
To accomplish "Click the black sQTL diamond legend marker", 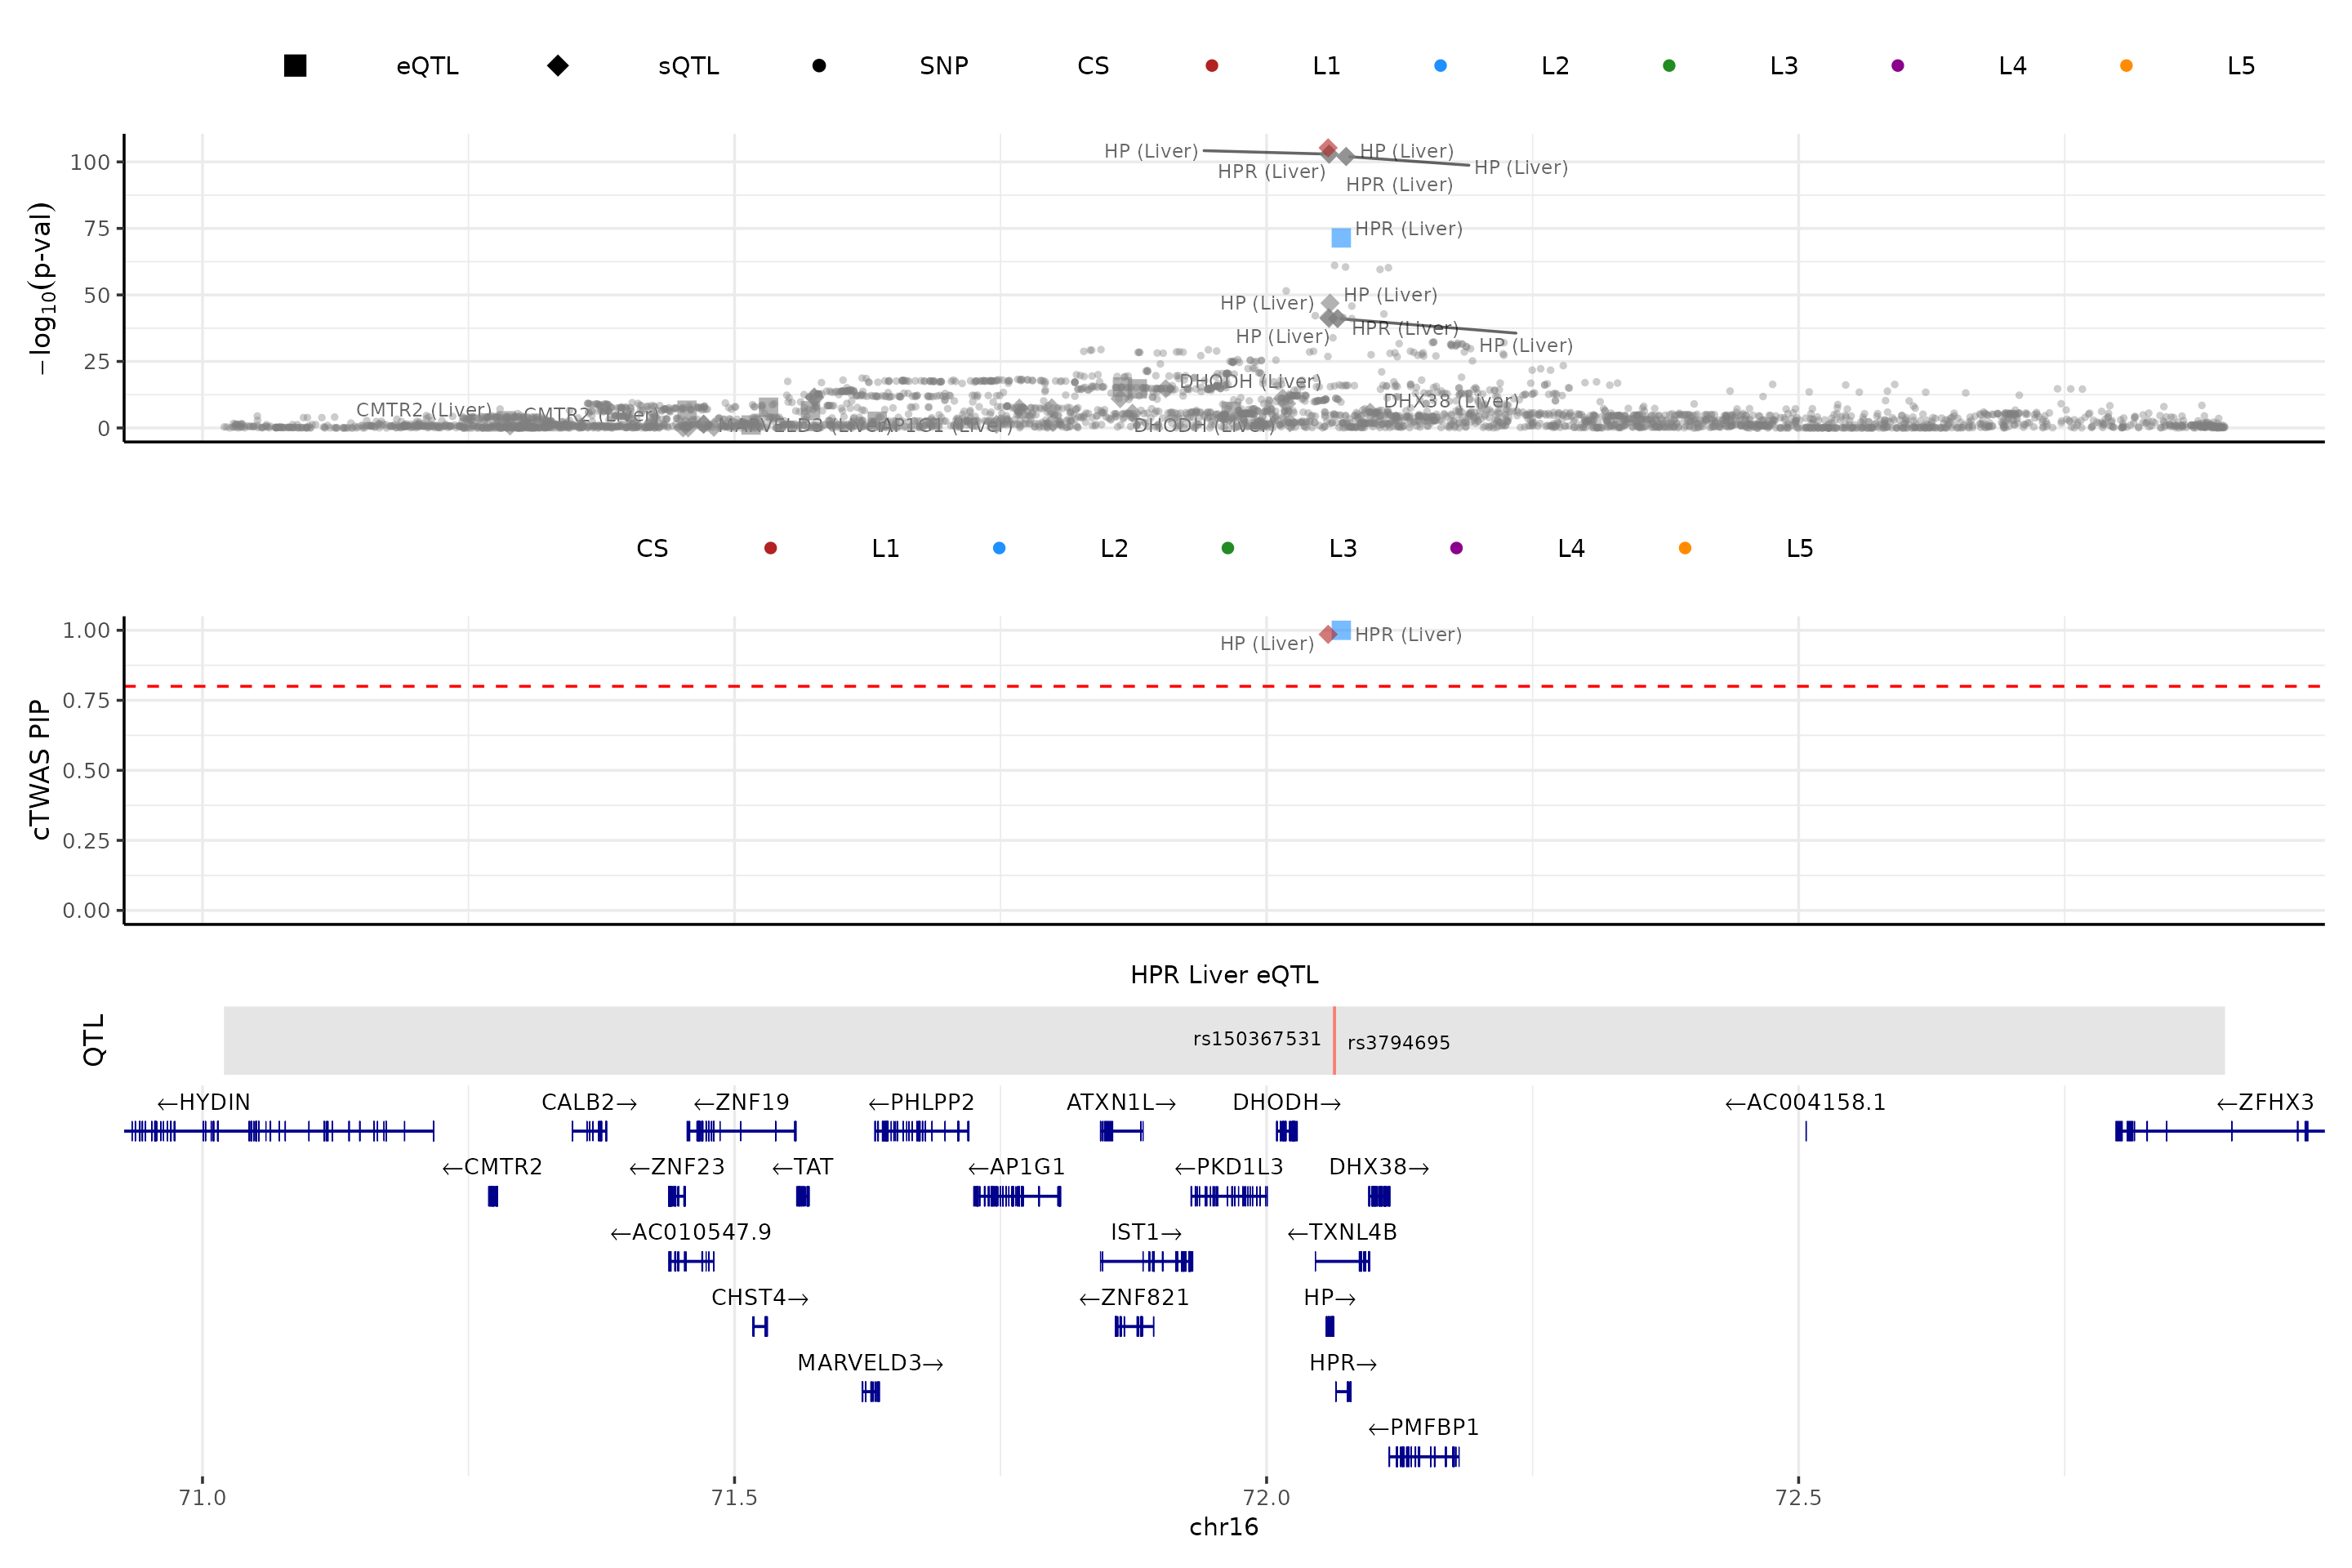I will [558, 66].
